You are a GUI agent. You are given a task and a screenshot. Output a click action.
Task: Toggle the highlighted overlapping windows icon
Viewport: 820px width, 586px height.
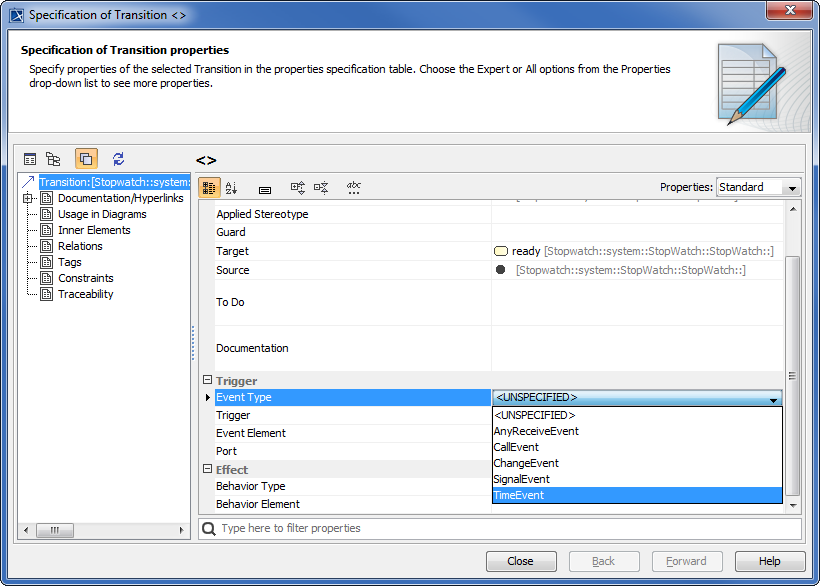click(86, 159)
